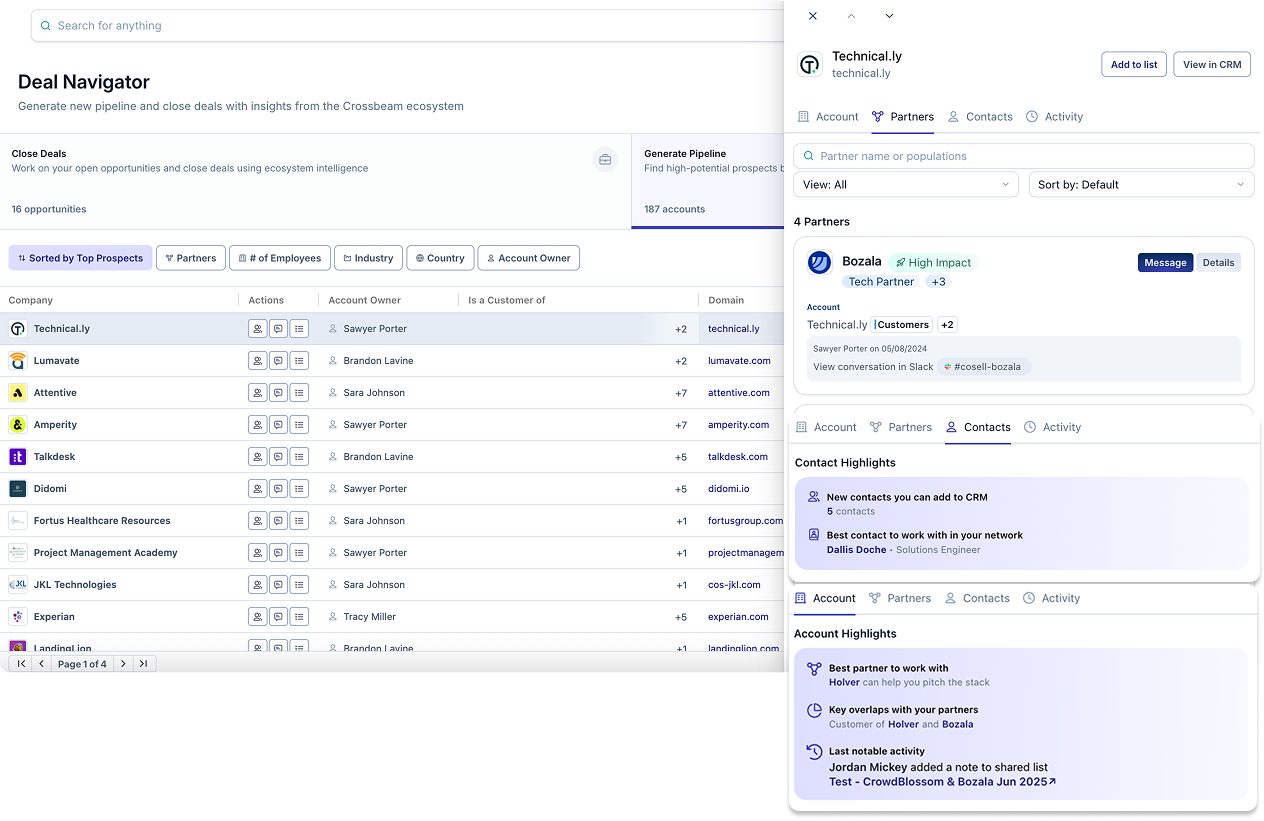Select Generate Pipeline tab
The width and height of the screenshot is (1264, 821).
[708, 181]
